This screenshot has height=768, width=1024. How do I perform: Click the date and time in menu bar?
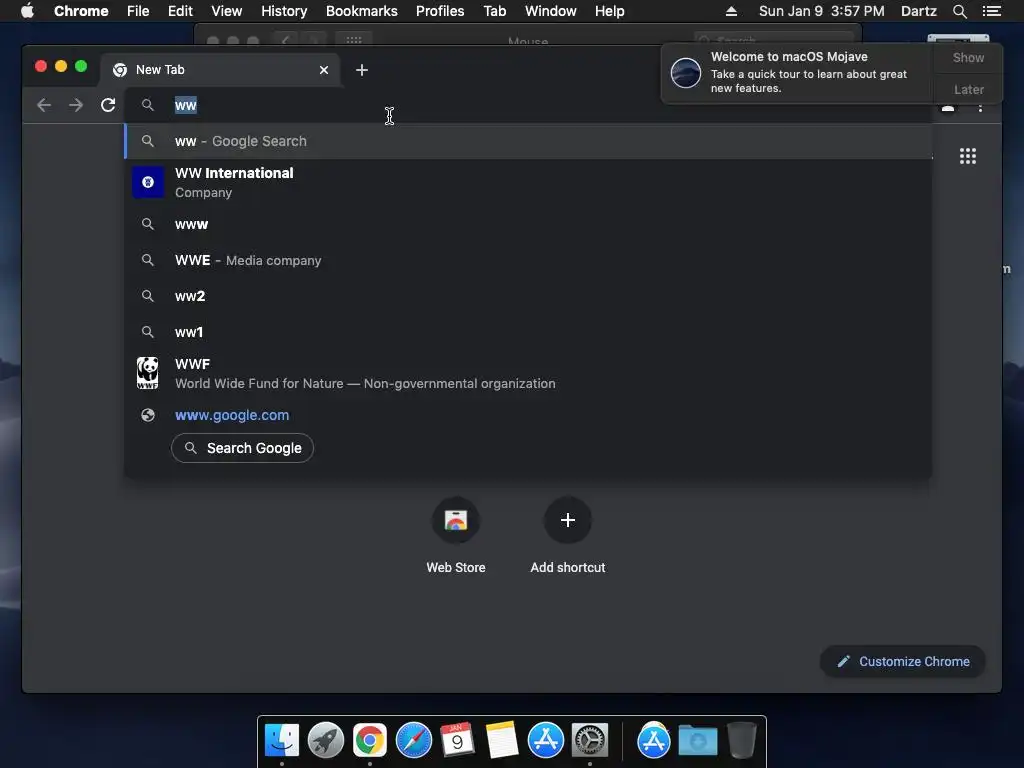coord(822,11)
